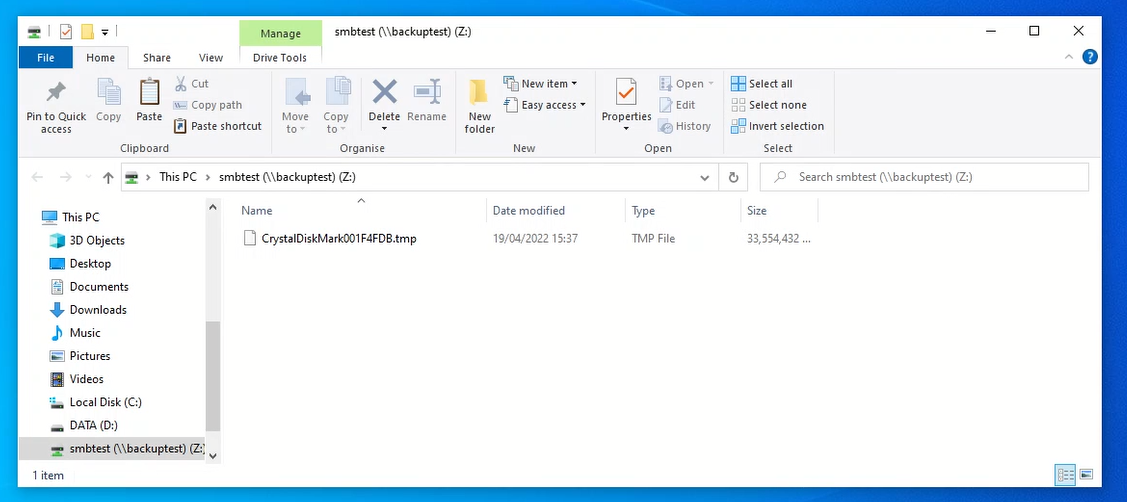Create a New folder from ribbon

479,106
